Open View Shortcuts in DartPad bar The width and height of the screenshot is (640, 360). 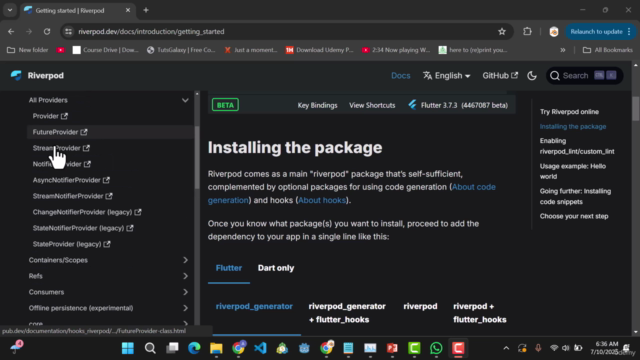372,105
